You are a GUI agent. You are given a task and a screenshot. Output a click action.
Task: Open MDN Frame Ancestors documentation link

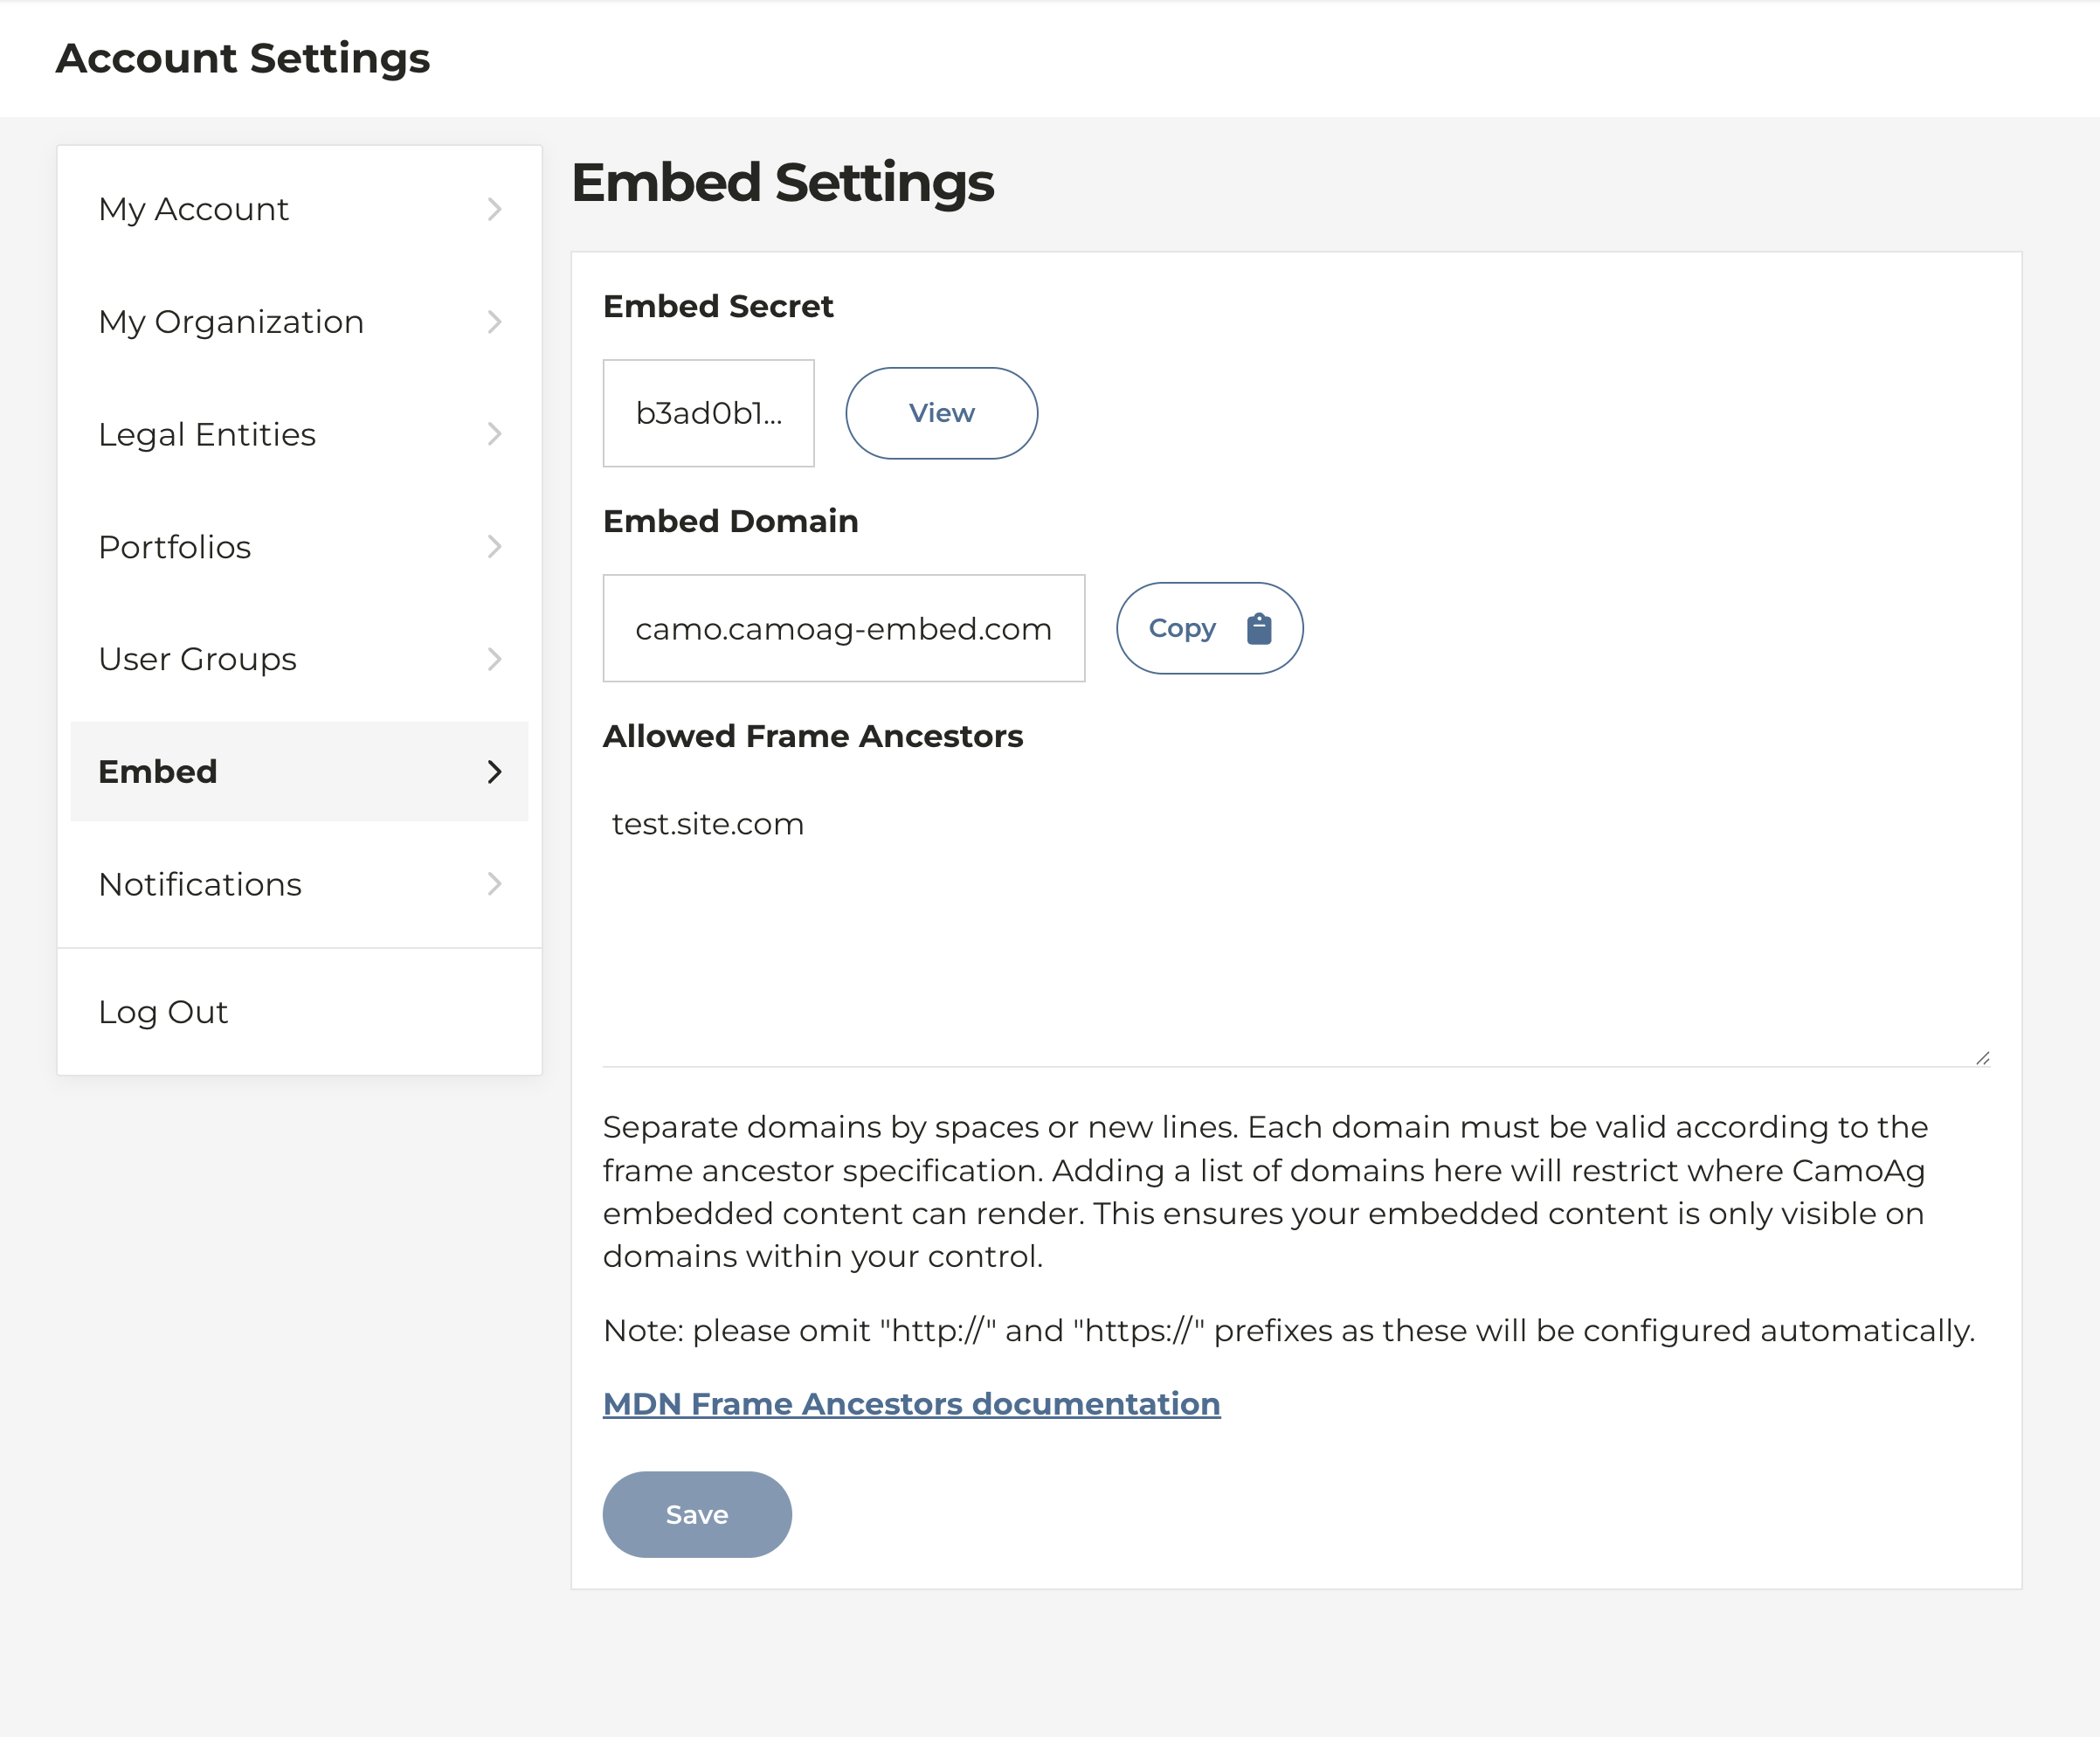(911, 1404)
